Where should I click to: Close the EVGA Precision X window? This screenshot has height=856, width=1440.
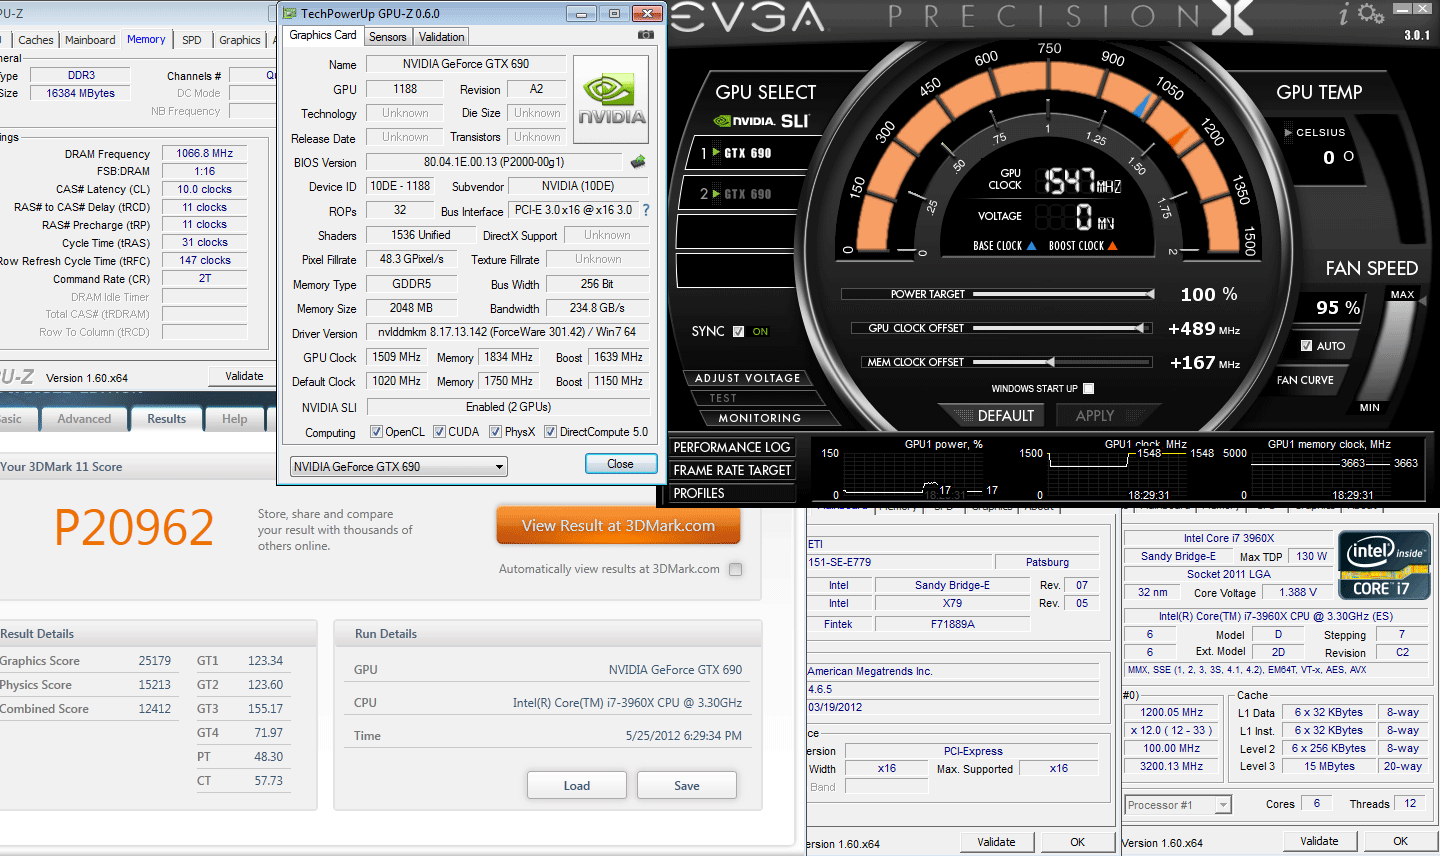coord(1425,9)
